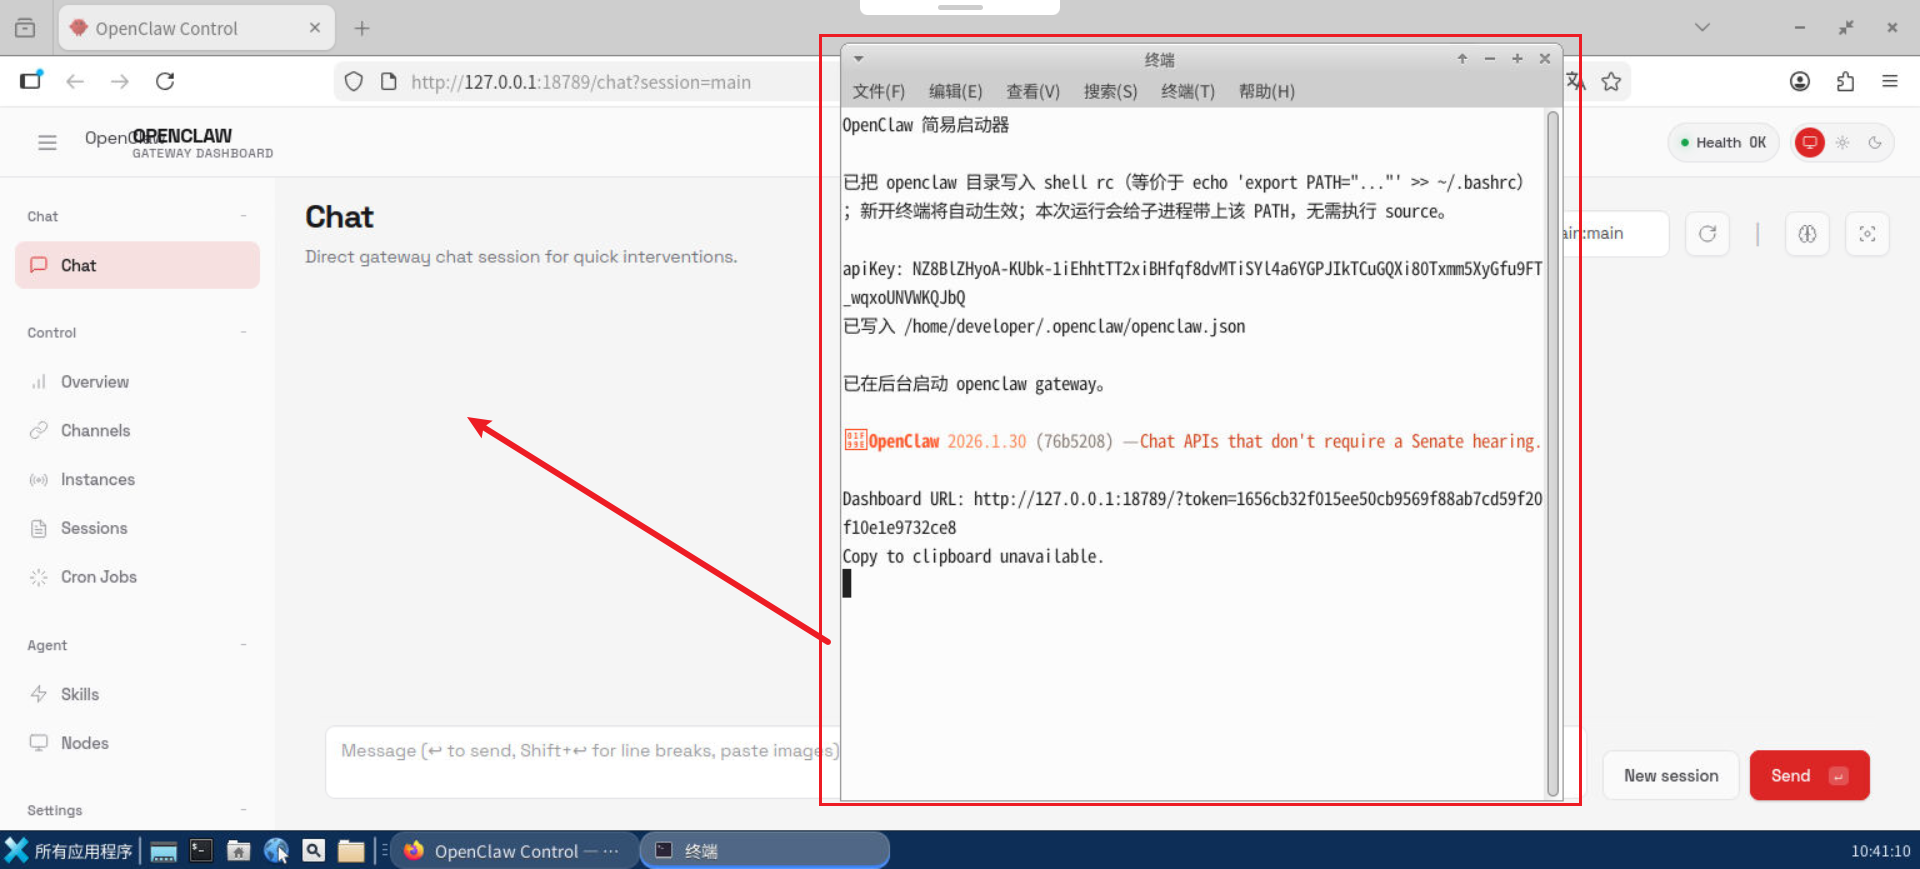1920x869 pixels.
Task: Open the Firefox account icon
Action: pos(1800,82)
